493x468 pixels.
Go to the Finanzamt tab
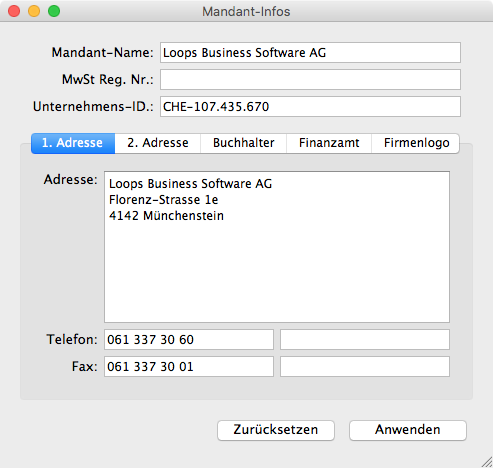(329, 143)
